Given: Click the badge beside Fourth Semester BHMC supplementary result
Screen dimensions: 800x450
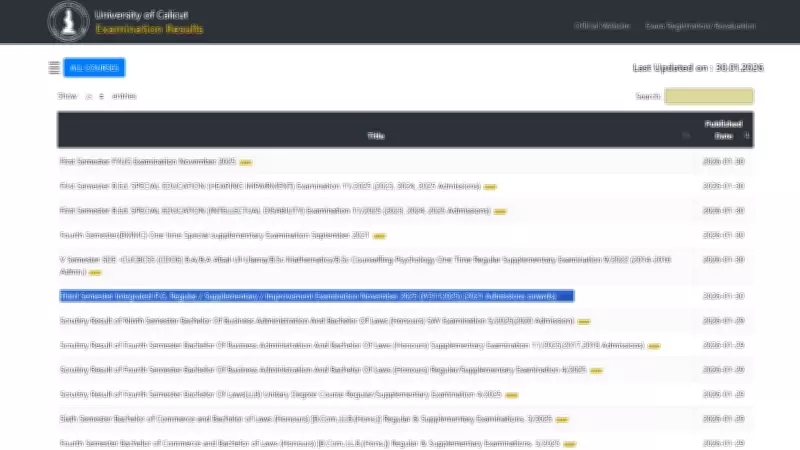Looking at the screenshot, I should 380,237.
